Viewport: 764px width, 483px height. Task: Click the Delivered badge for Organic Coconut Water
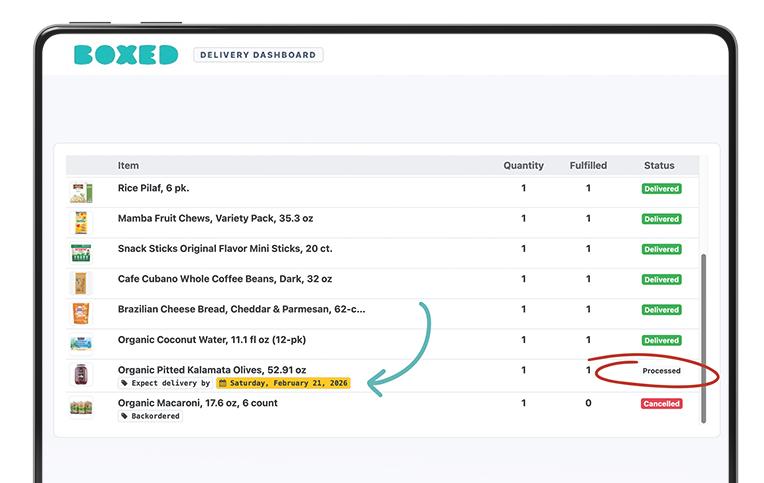[661, 340]
